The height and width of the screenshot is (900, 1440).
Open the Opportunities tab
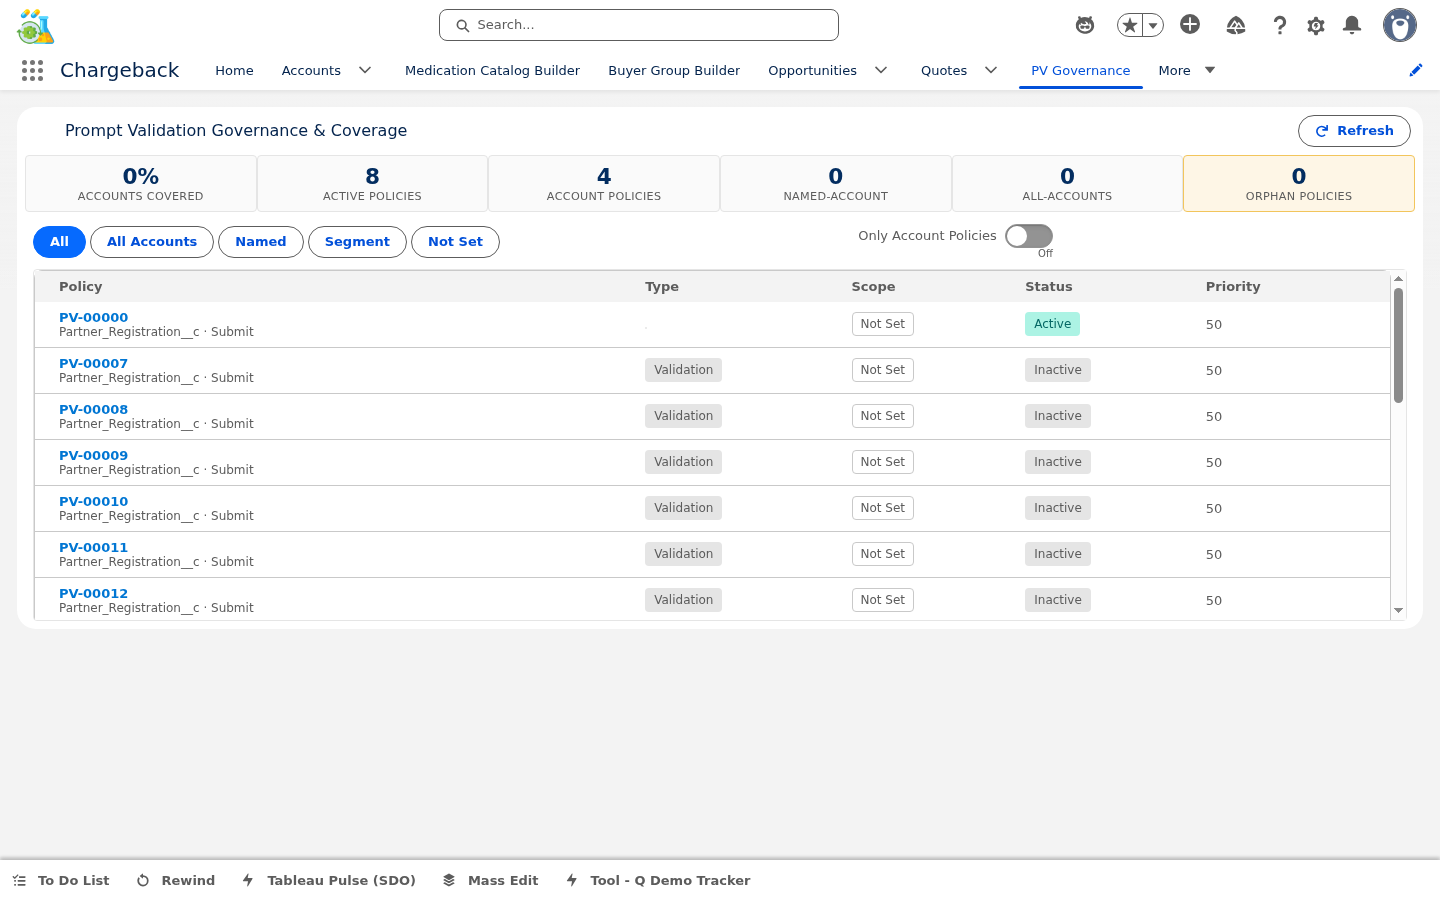(812, 70)
